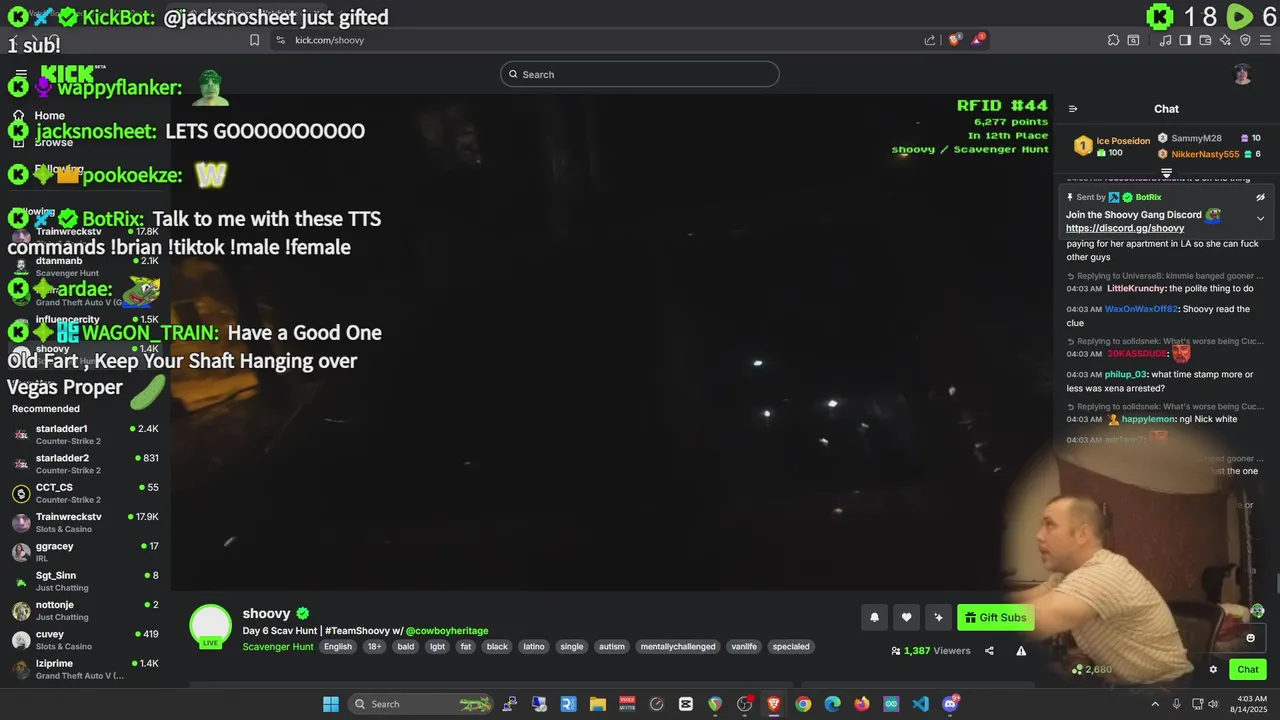Open Discord from taskbar

pyautogui.click(x=950, y=704)
